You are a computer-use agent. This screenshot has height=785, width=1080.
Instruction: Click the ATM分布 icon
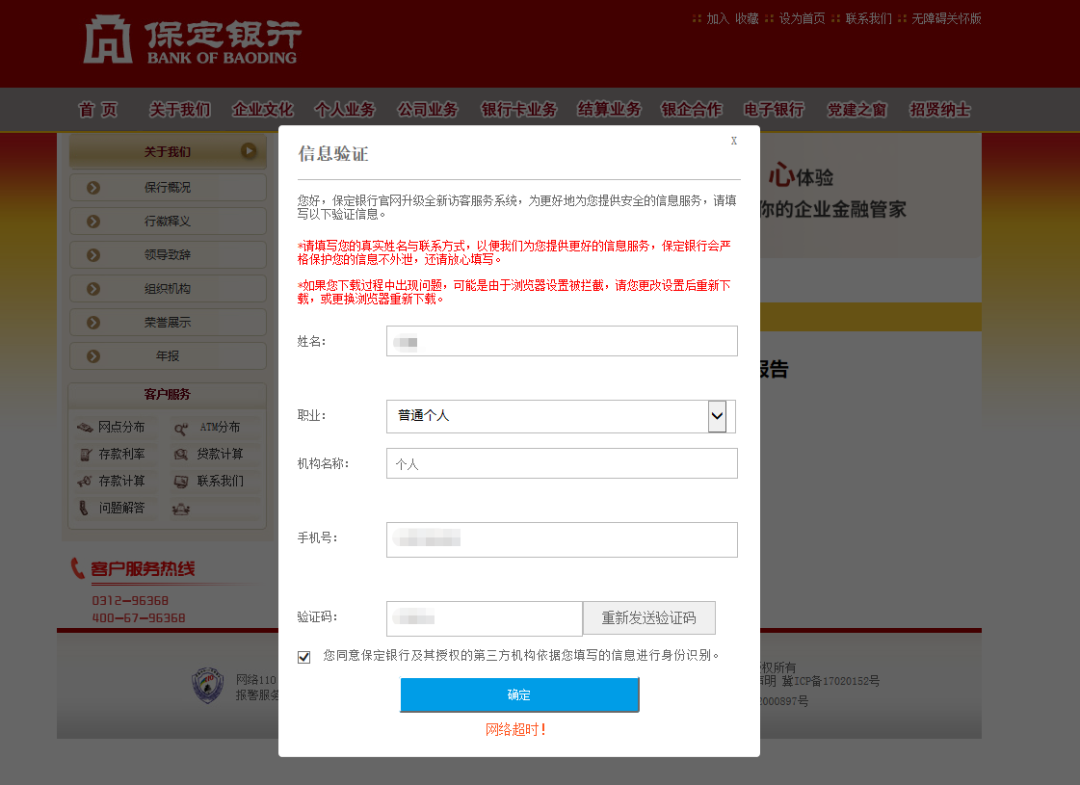pos(181,428)
